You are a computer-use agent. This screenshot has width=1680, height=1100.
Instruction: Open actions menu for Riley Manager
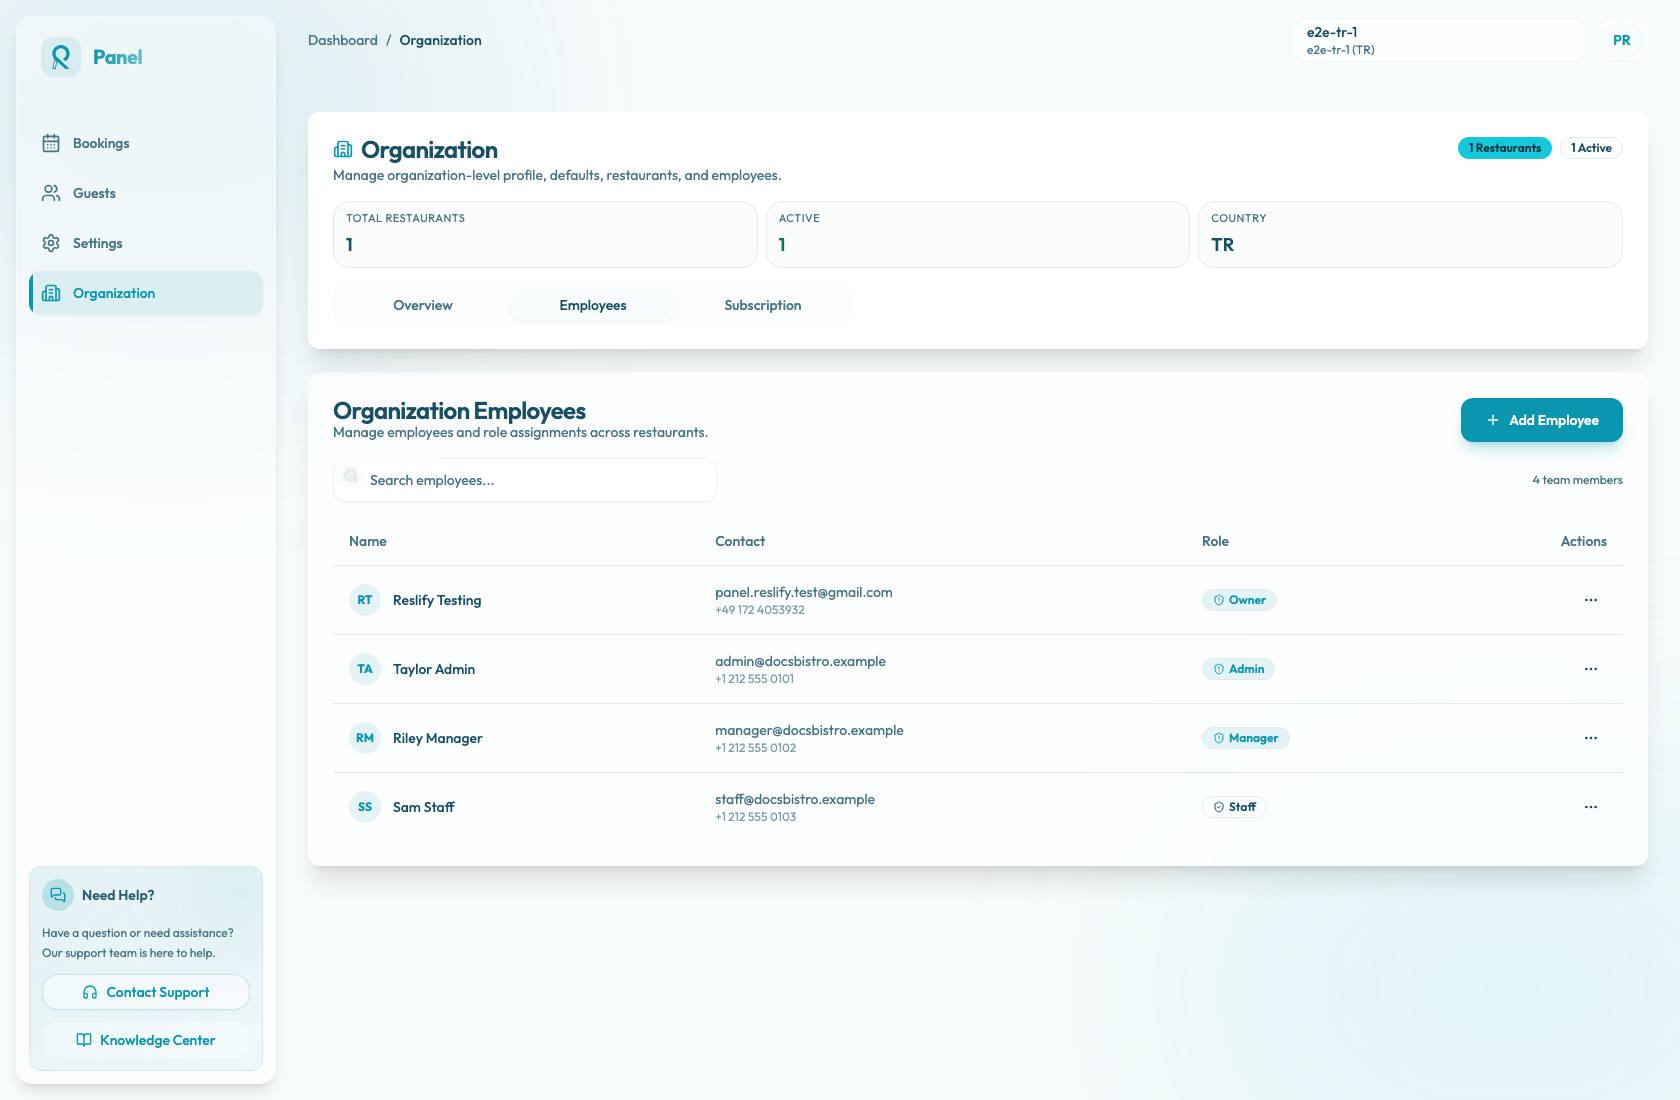tap(1591, 738)
